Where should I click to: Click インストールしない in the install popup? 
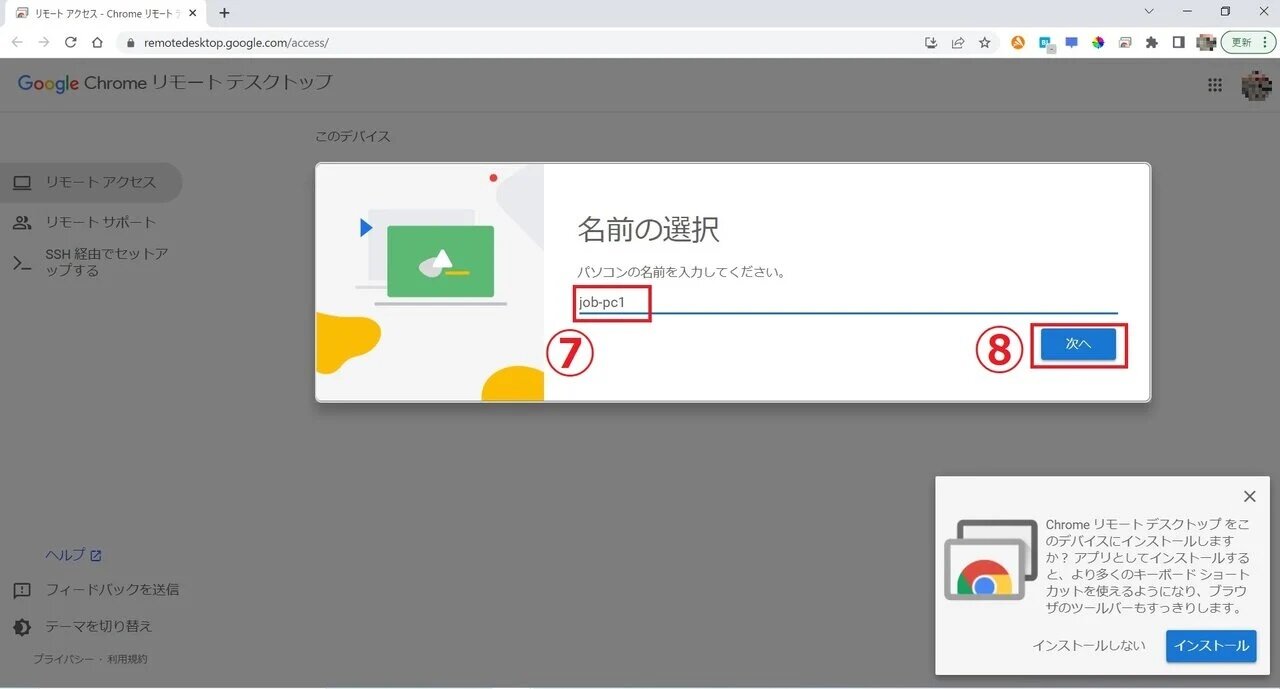coord(1089,646)
